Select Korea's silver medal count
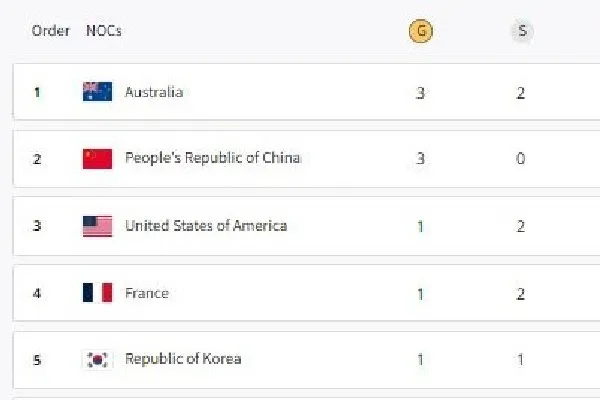Image resolution: width=600 pixels, height=400 pixels. point(520,359)
